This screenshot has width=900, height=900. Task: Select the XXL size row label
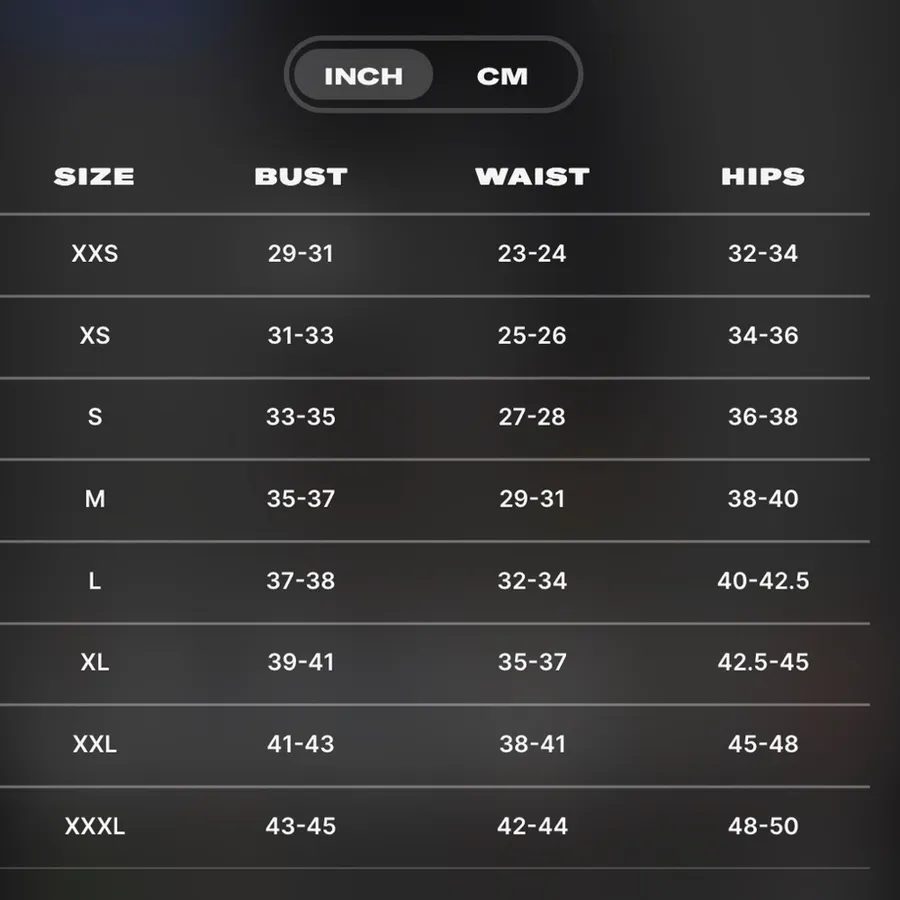point(95,744)
